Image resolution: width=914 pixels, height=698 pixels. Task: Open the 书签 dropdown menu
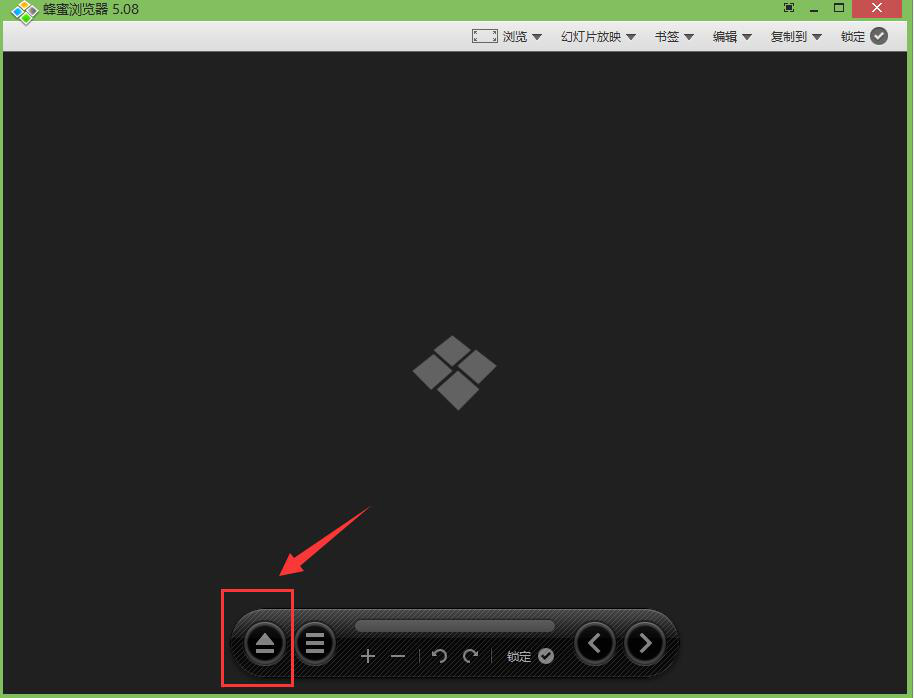click(674, 37)
